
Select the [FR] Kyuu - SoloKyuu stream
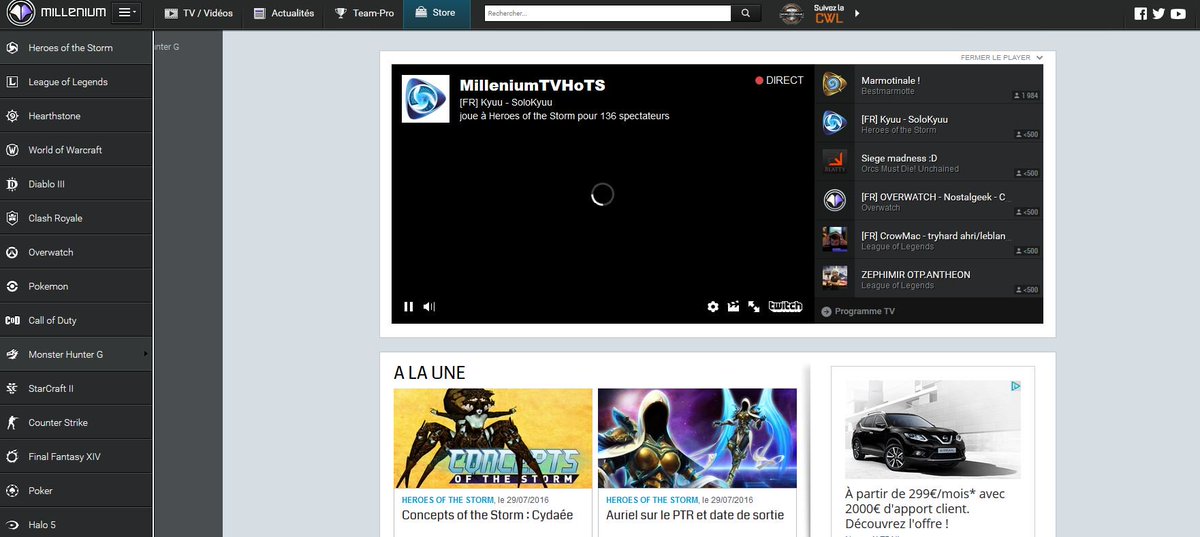(x=928, y=124)
